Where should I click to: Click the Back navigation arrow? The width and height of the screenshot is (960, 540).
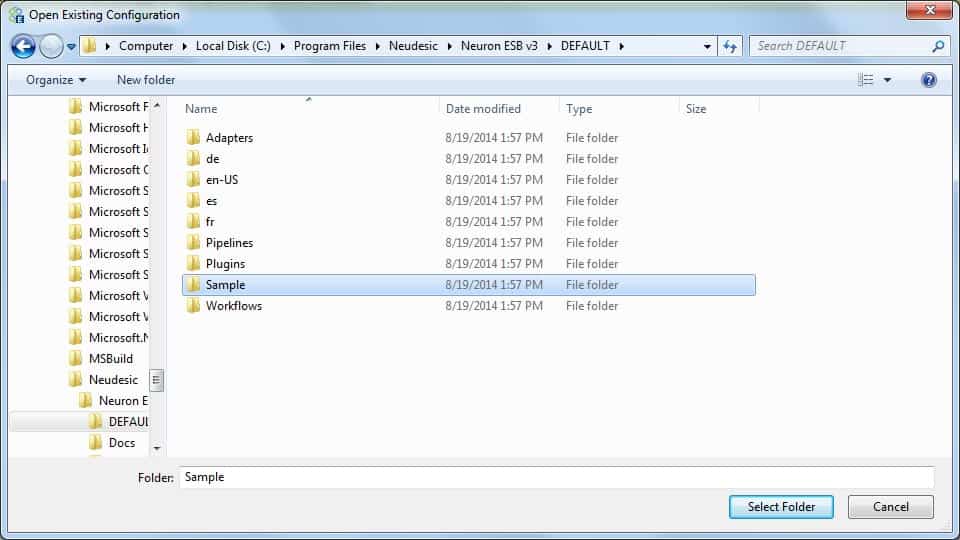(23, 47)
